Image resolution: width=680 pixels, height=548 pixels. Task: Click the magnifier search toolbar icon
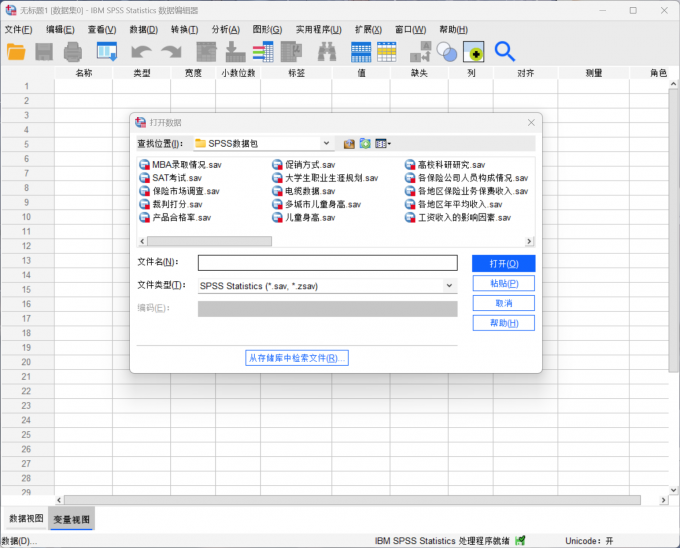point(504,52)
